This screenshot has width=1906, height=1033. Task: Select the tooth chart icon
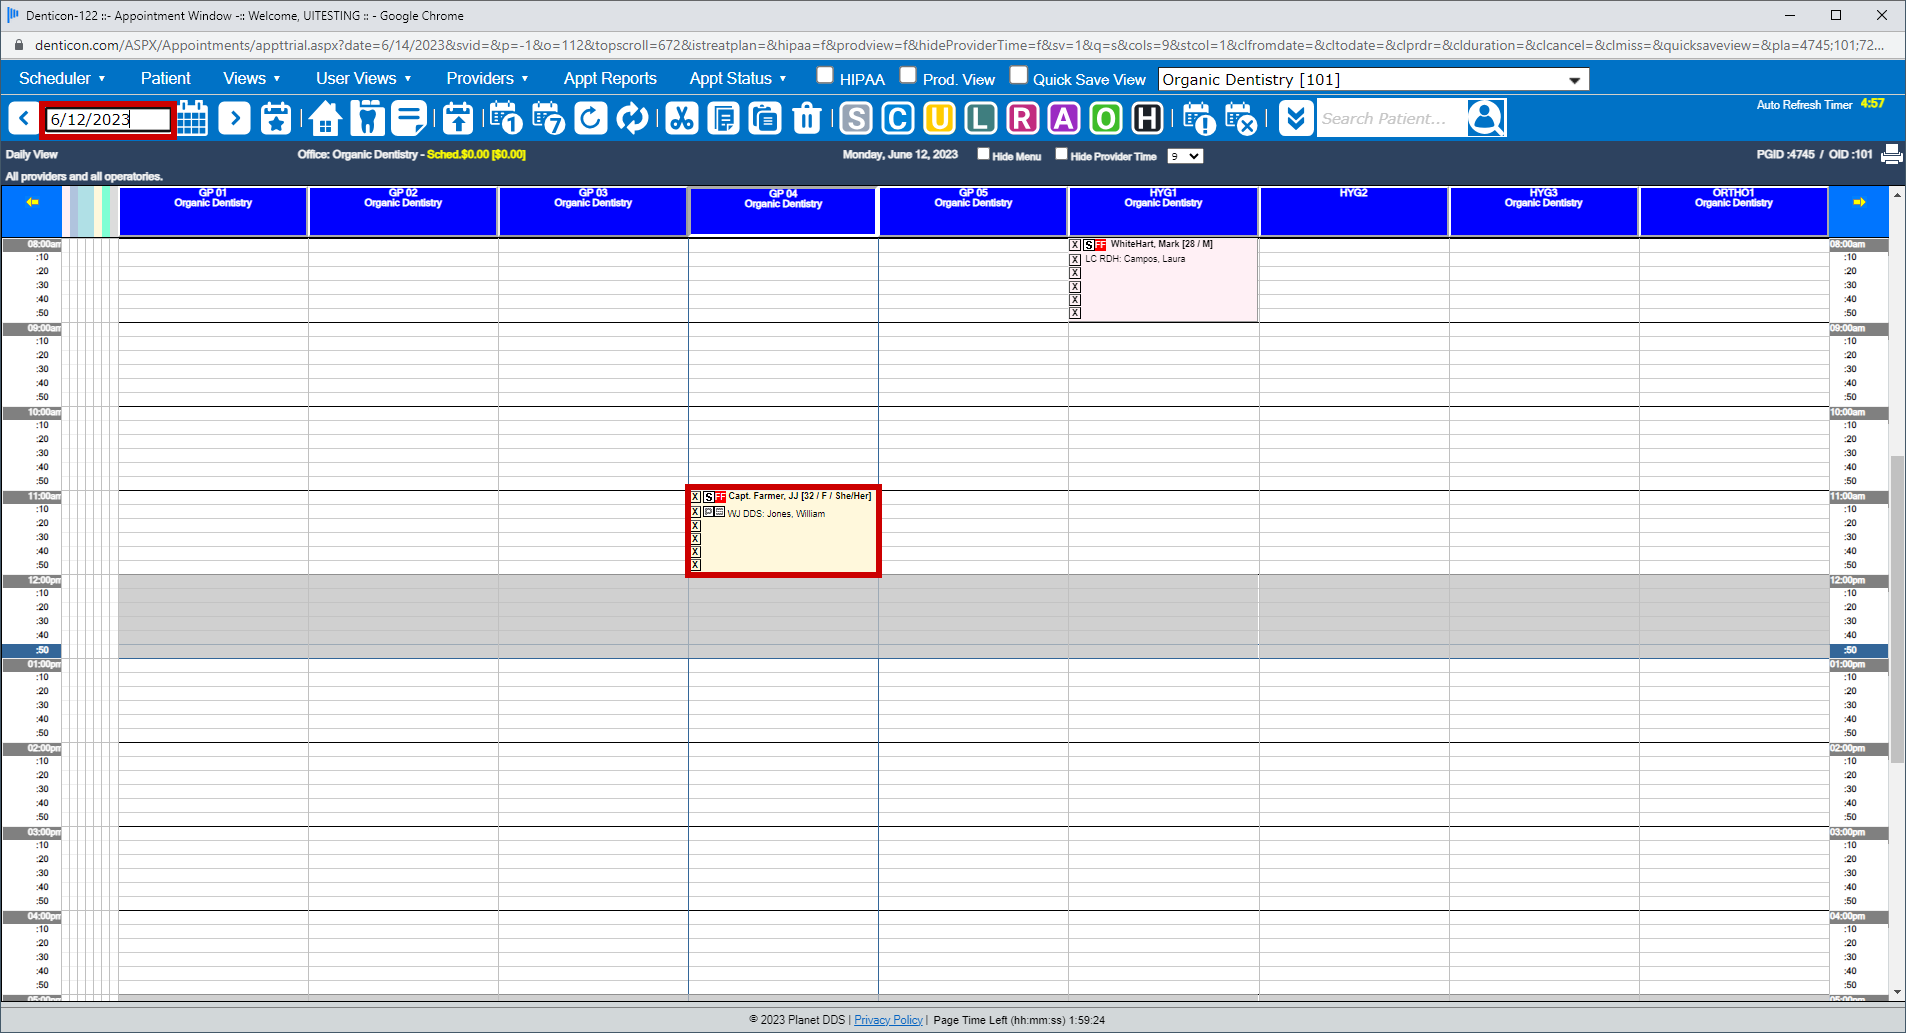coord(367,118)
